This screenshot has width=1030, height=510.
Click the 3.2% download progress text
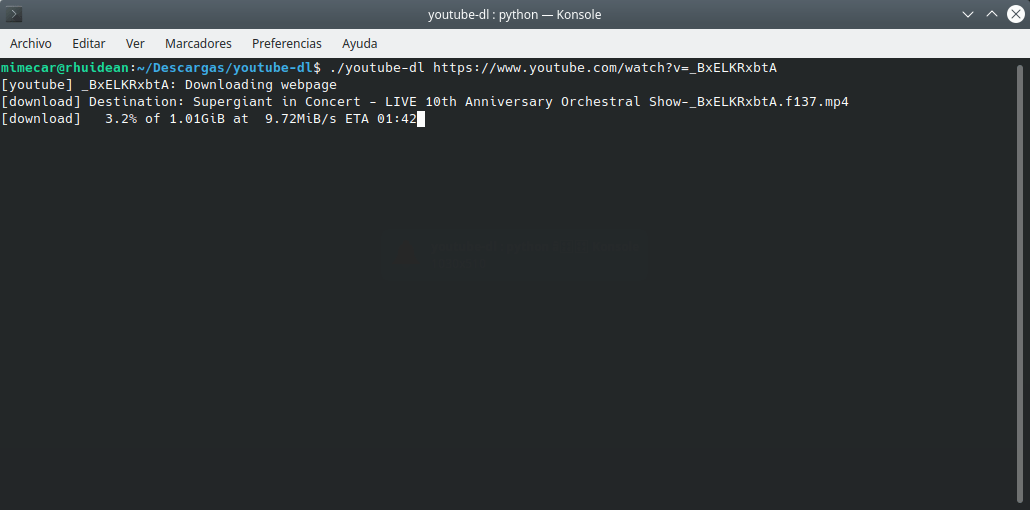coord(121,119)
